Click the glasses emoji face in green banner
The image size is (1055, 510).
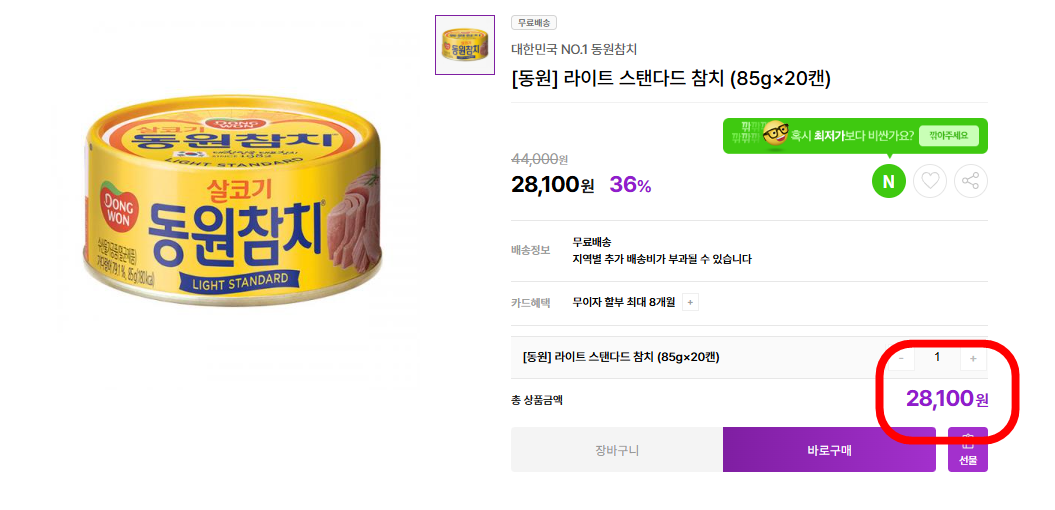point(776,135)
